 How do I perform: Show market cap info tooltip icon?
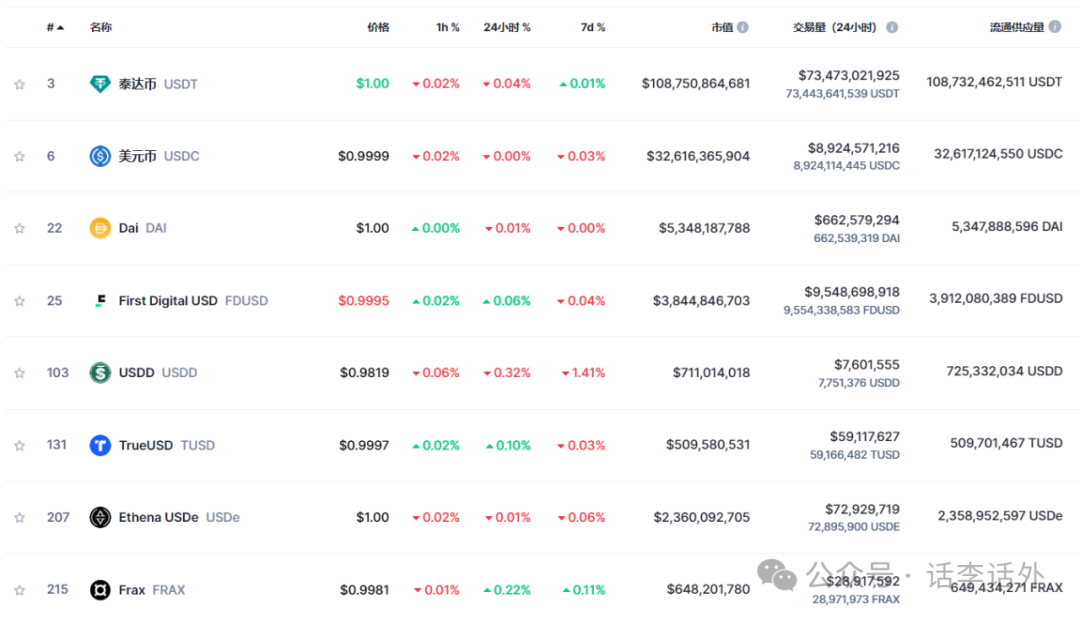[742, 28]
